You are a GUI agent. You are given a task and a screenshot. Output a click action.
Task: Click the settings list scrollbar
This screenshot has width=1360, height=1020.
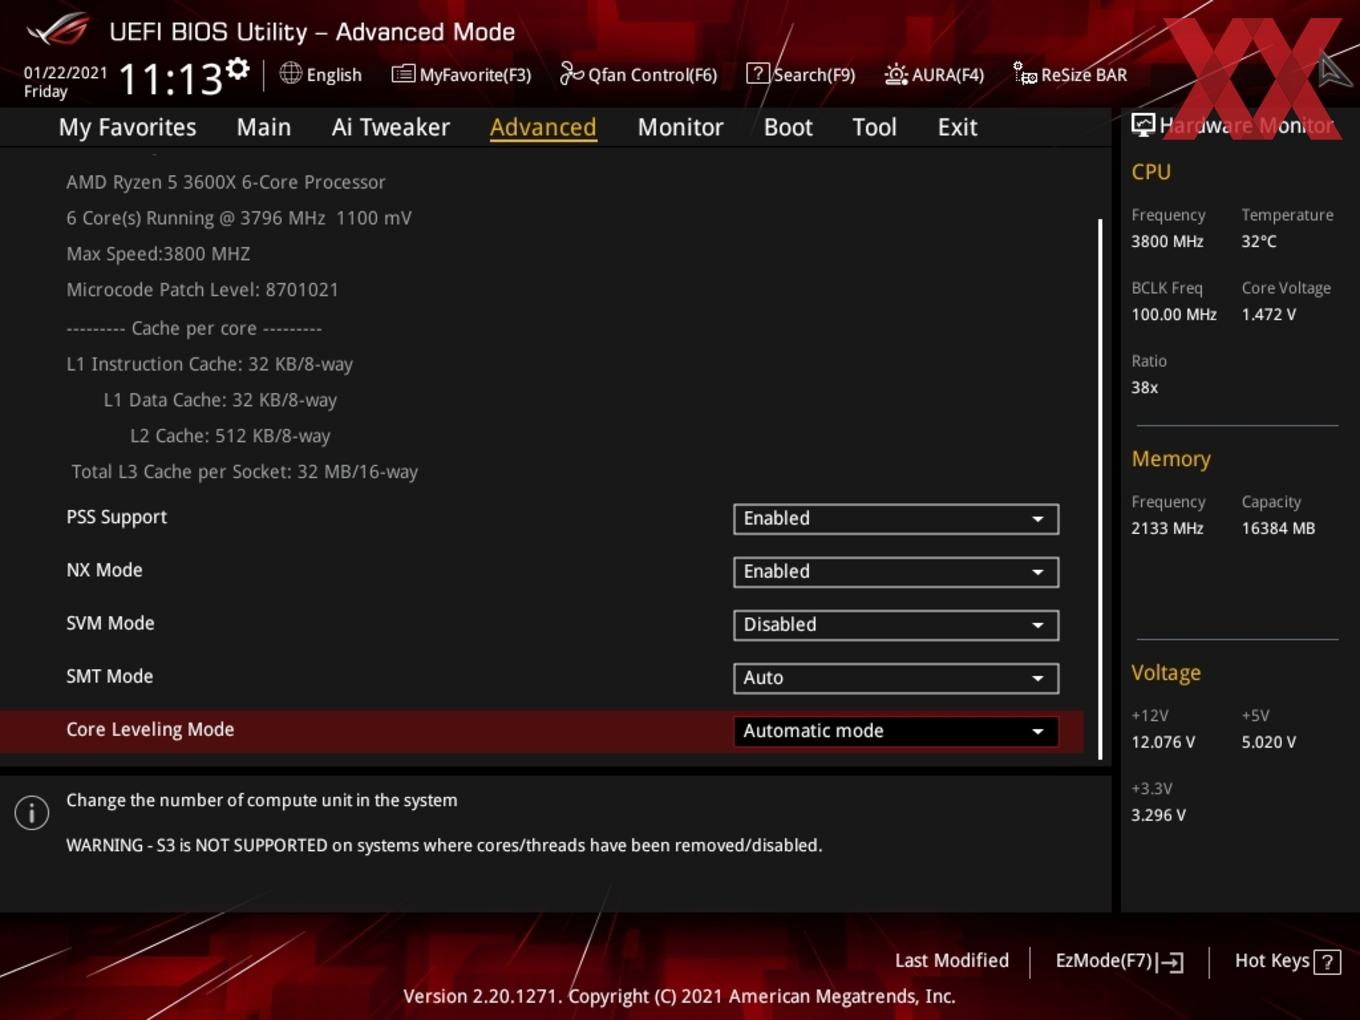tap(1100, 489)
